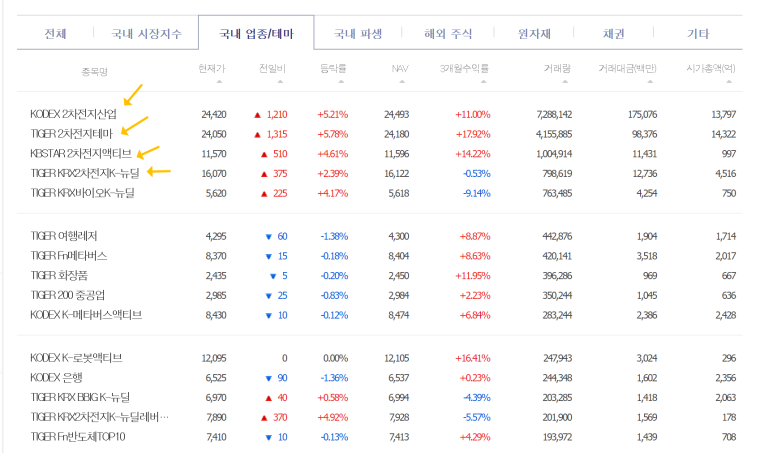Click TIGER 2차전지테마 change +5.78%
The height and width of the screenshot is (453, 773).
tap(332, 134)
